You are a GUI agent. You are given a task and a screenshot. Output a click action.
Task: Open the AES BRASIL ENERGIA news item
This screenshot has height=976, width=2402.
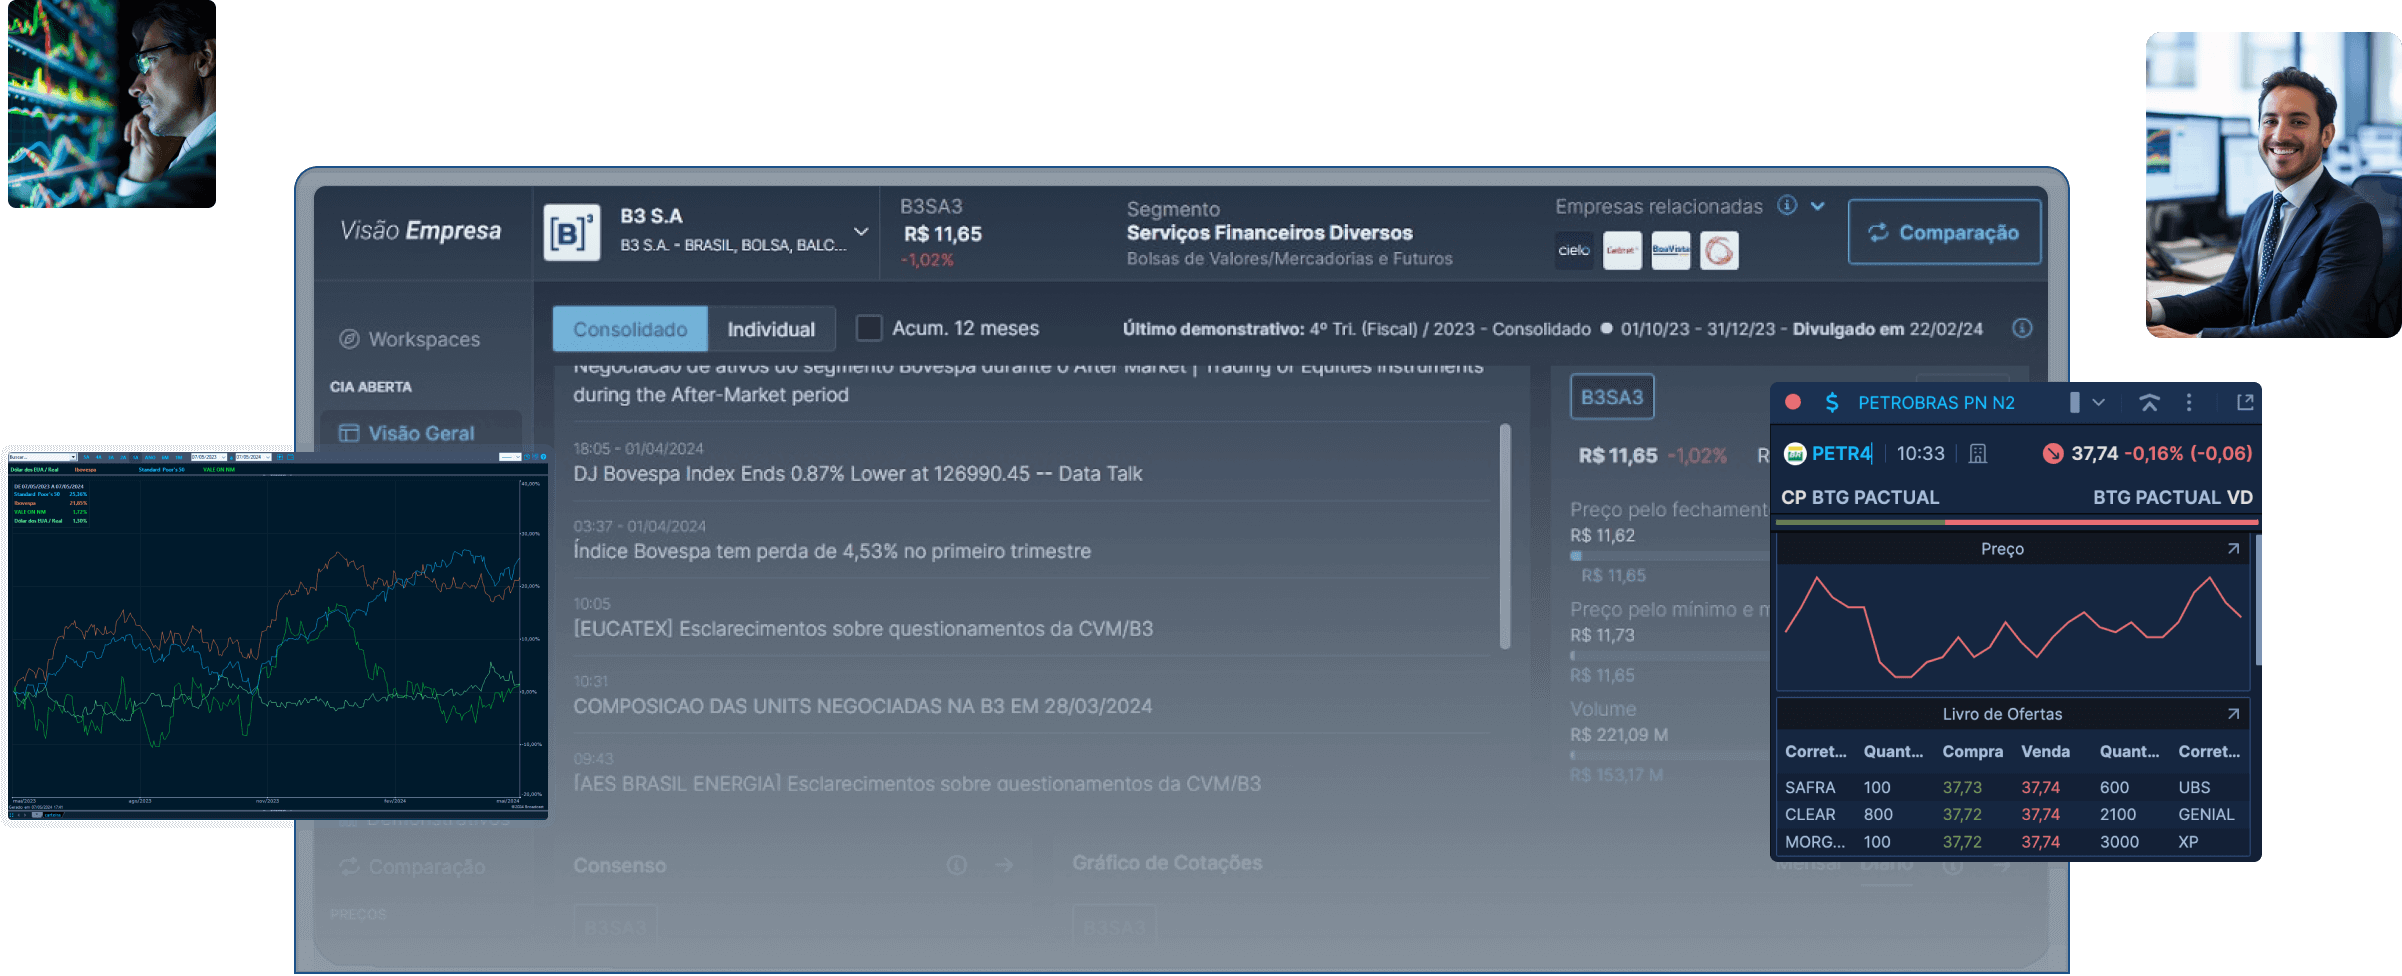pos(917,783)
